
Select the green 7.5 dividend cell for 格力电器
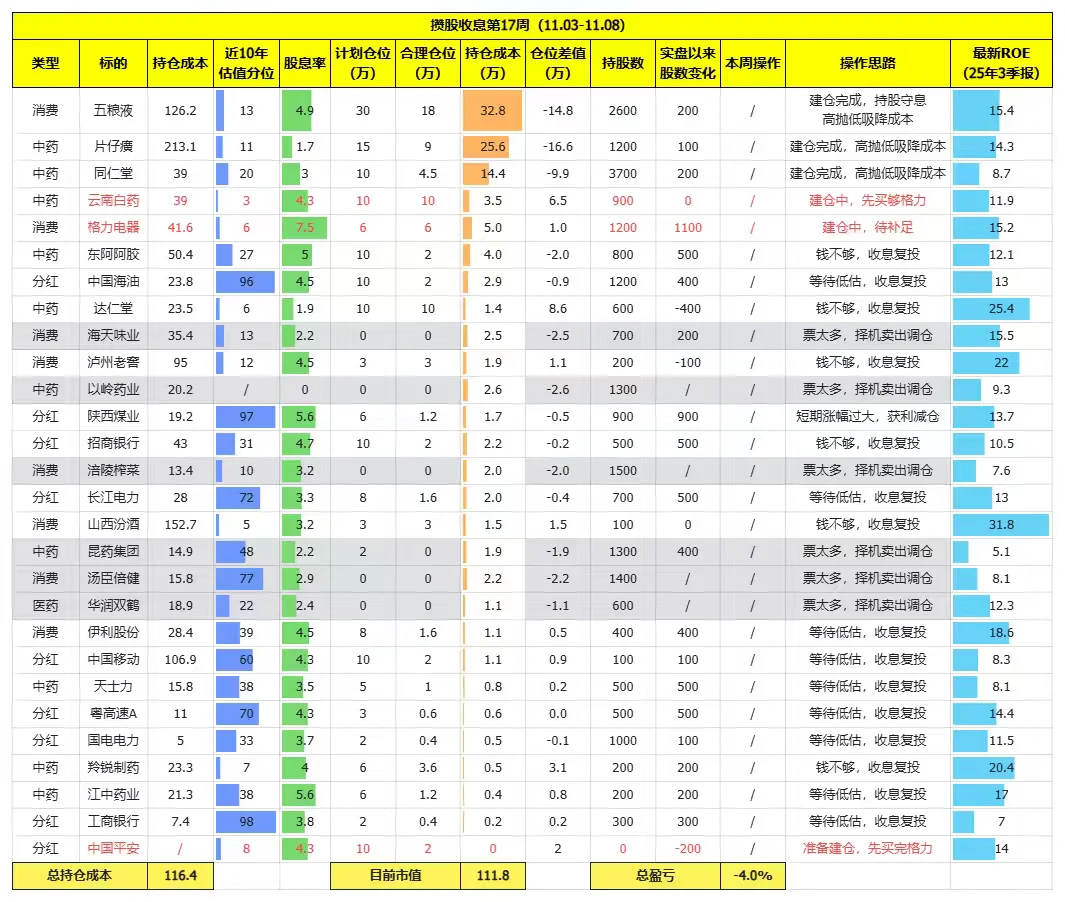pyautogui.click(x=304, y=228)
